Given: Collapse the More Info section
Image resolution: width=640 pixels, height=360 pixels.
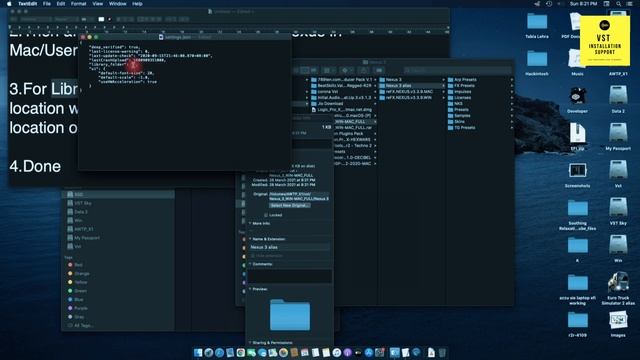Looking at the screenshot, I should (250, 223).
